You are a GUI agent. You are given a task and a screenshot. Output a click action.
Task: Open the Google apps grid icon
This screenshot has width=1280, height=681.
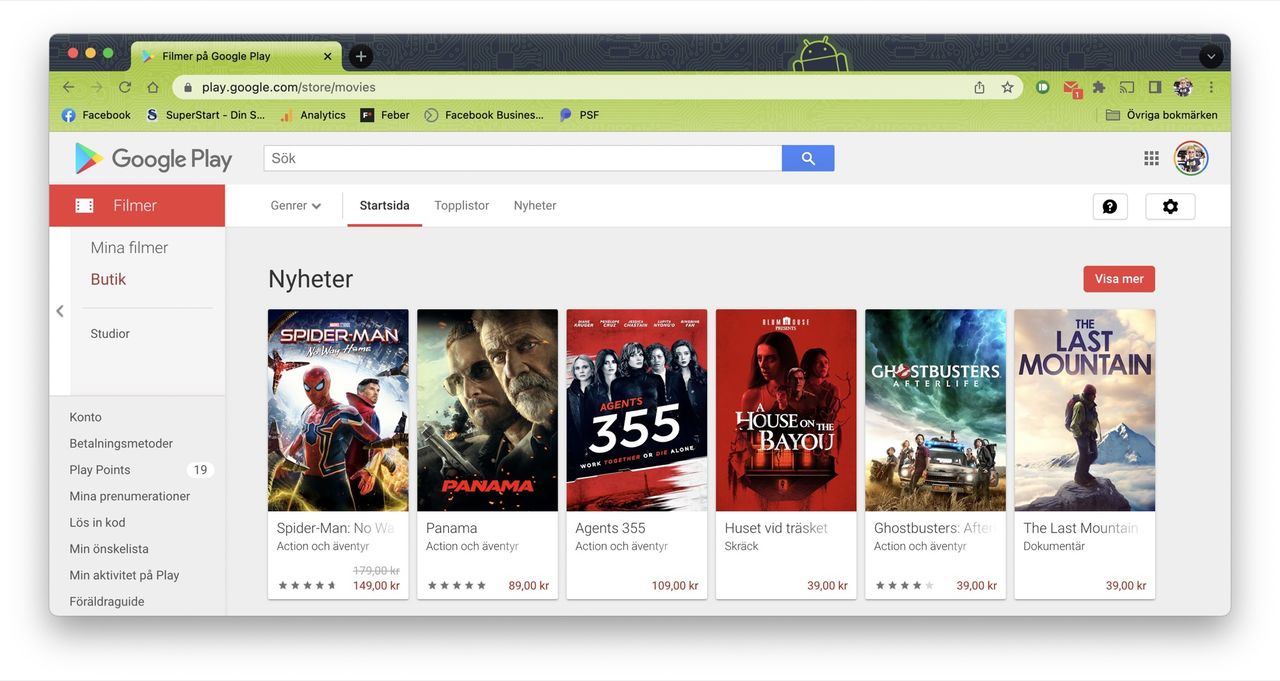[1151, 157]
